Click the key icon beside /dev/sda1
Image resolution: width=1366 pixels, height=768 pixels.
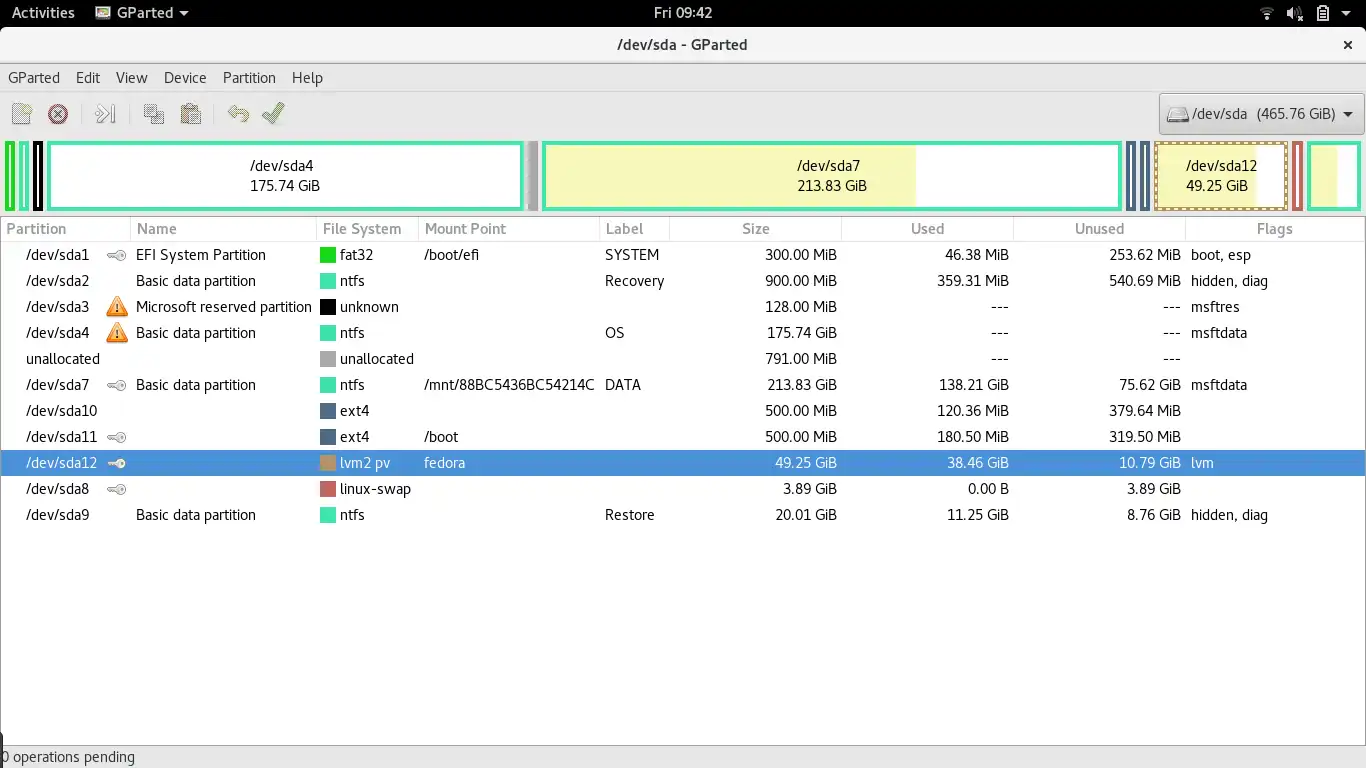[117, 255]
